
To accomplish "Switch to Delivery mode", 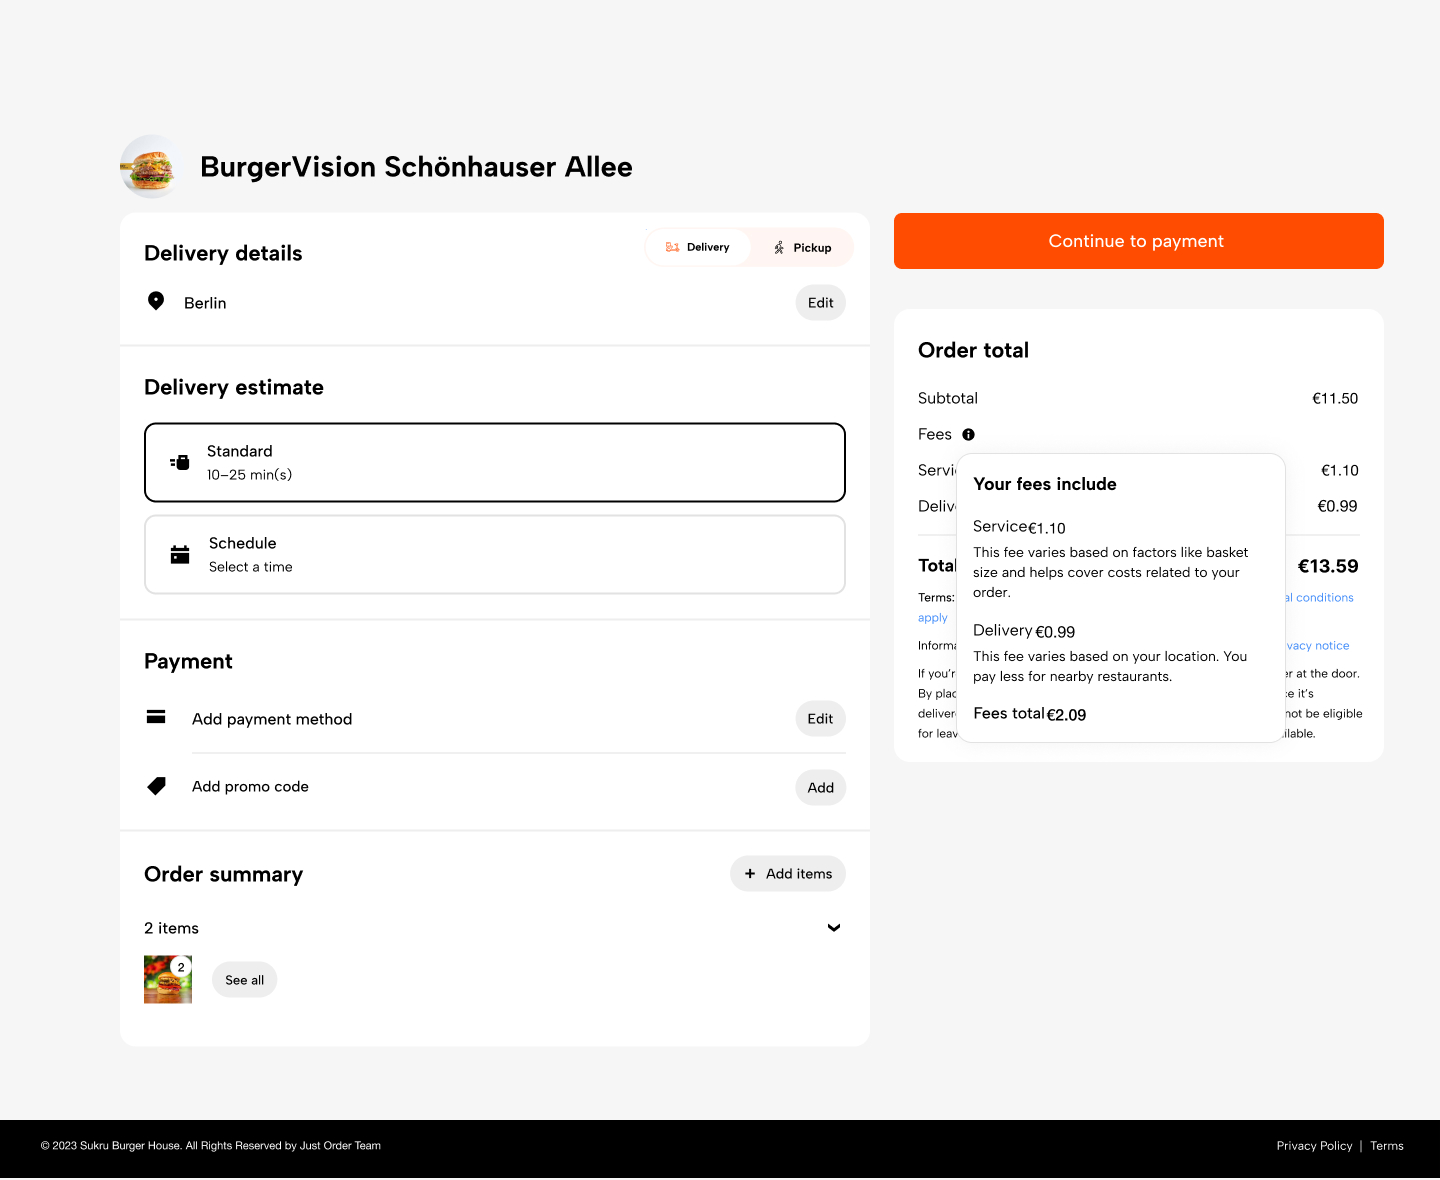I will [698, 247].
